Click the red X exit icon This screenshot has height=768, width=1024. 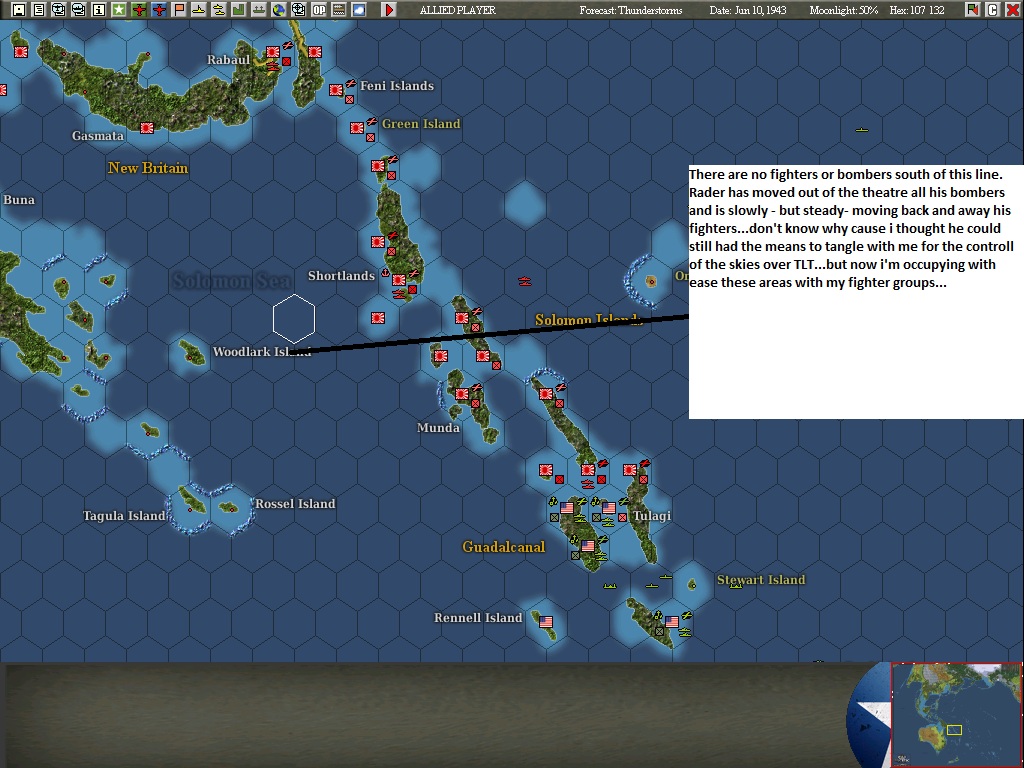coord(1012,10)
